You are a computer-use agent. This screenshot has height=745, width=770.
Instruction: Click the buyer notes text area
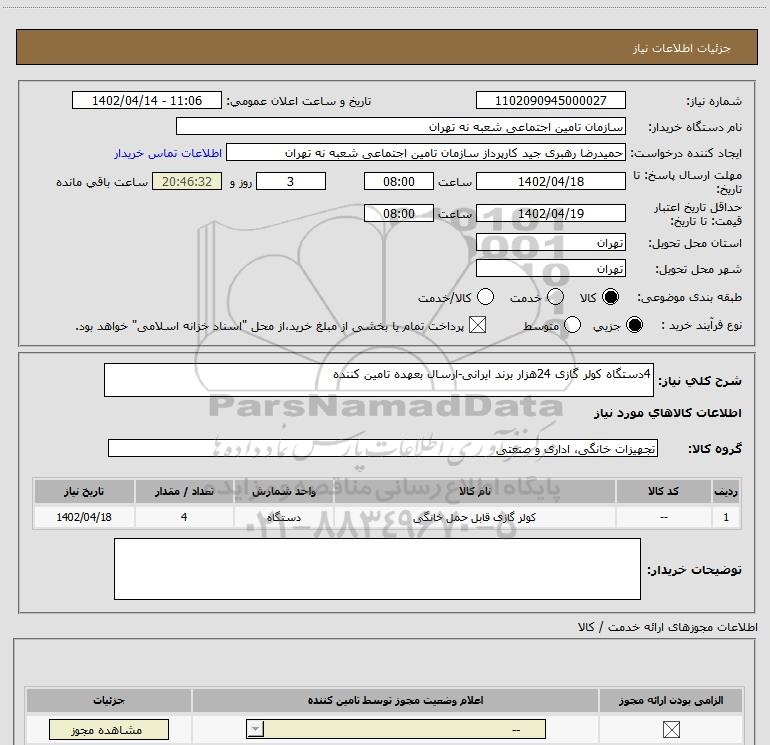377,569
